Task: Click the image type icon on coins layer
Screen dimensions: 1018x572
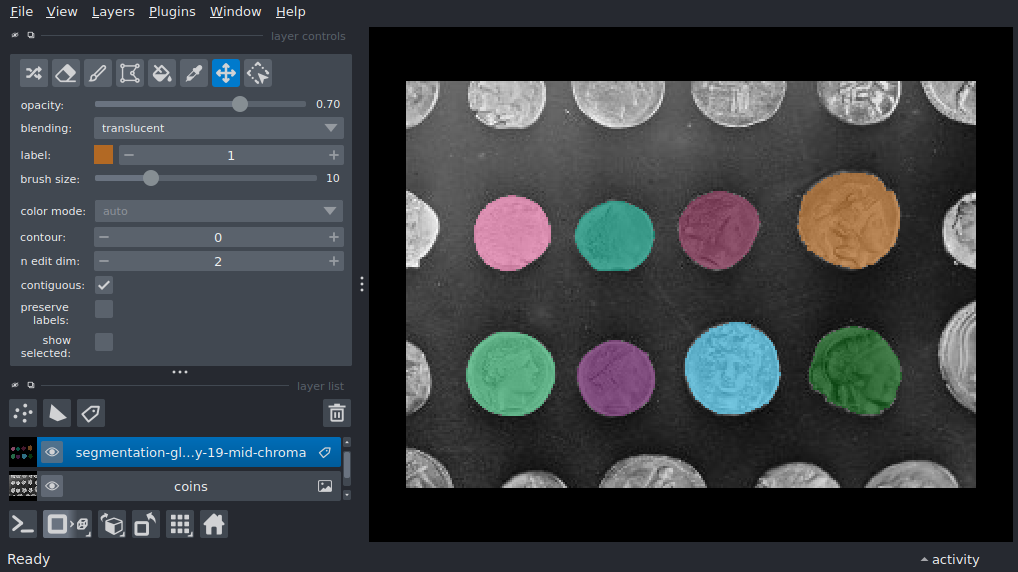Action: click(x=325, y=486)
